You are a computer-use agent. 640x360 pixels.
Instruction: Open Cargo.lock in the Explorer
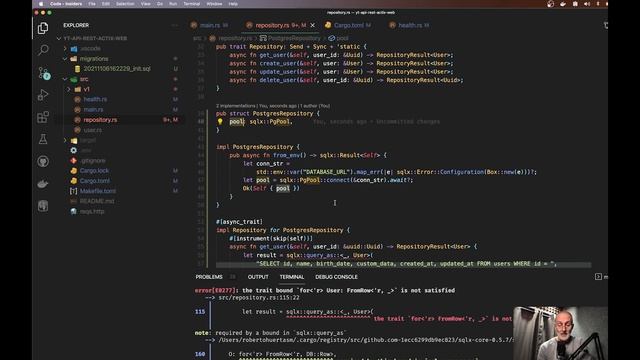click(x=94, y=171)
